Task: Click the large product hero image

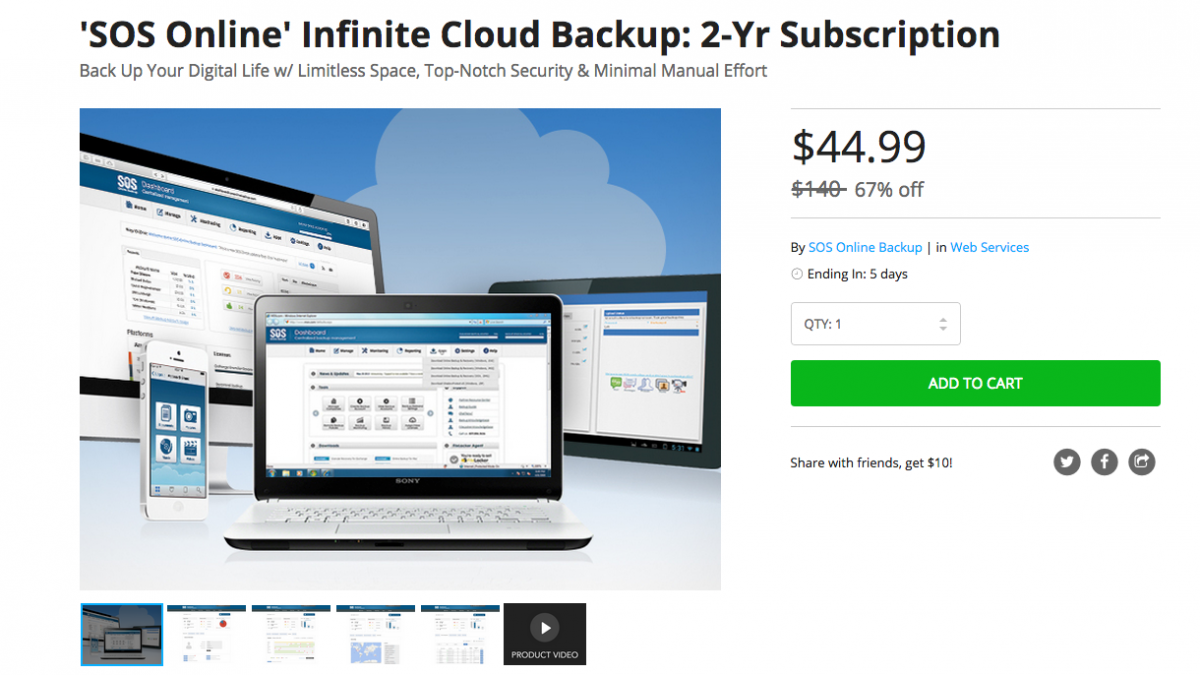Action: (400, 349)
